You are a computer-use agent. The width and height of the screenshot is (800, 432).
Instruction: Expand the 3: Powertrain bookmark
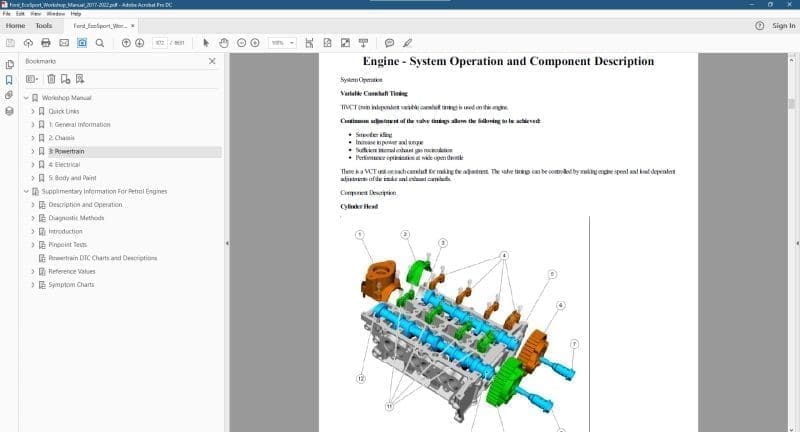pyautogui.click(x=32, y=152)
